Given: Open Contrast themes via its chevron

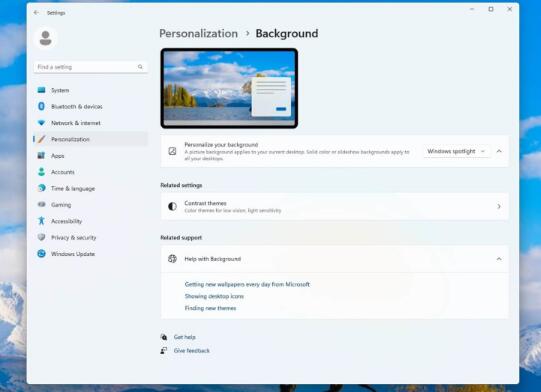Looking at the screenshot, I should [499, 206].
